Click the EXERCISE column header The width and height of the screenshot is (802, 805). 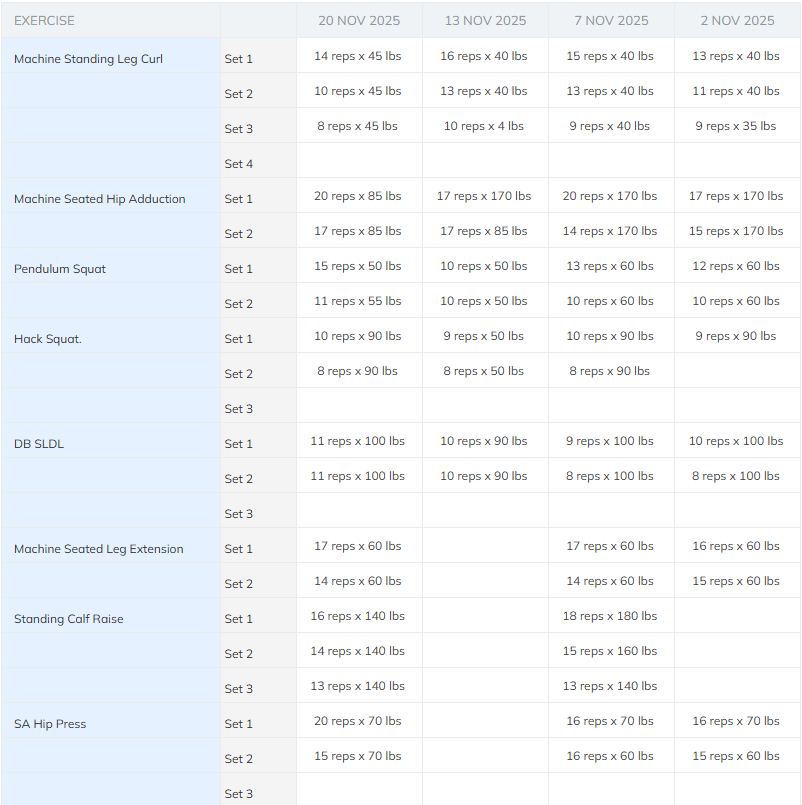point(44,21)
